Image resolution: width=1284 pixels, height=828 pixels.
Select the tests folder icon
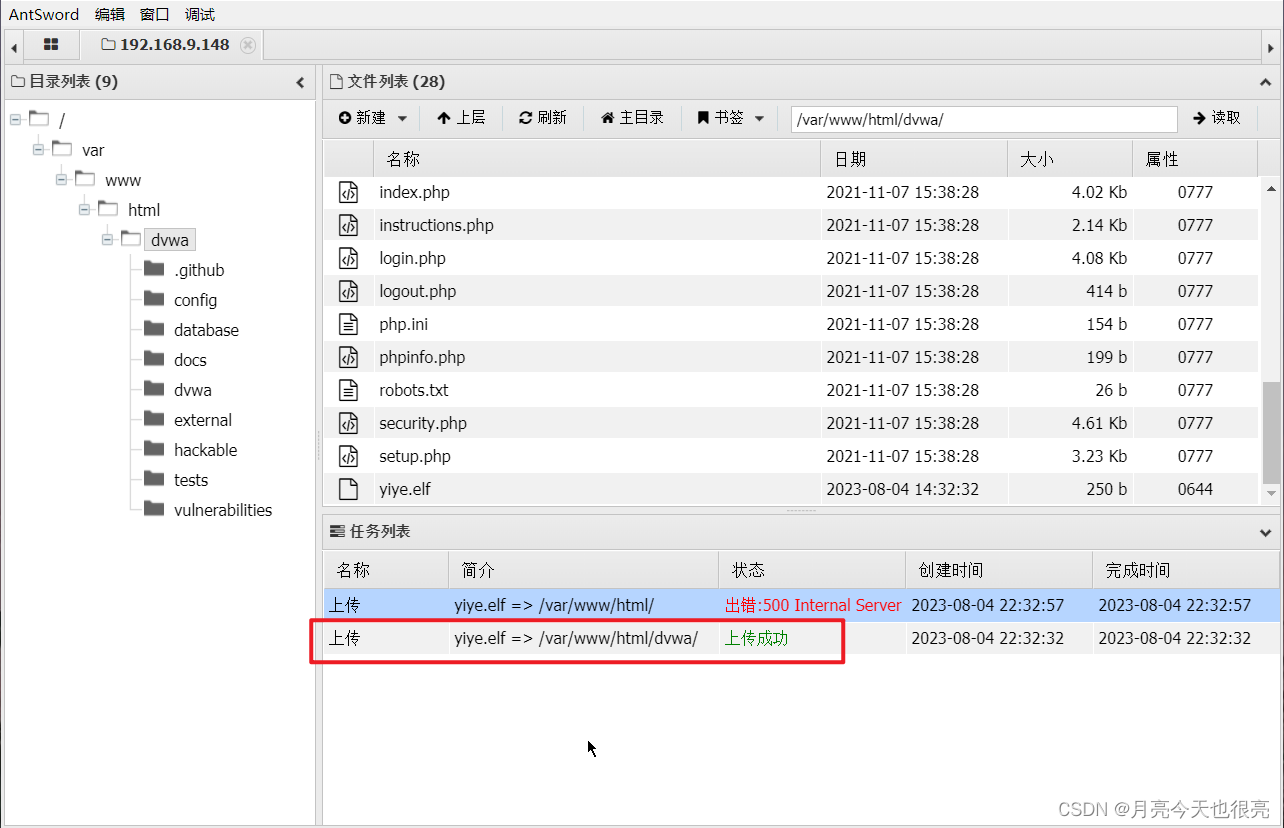(x=154, y=479)
